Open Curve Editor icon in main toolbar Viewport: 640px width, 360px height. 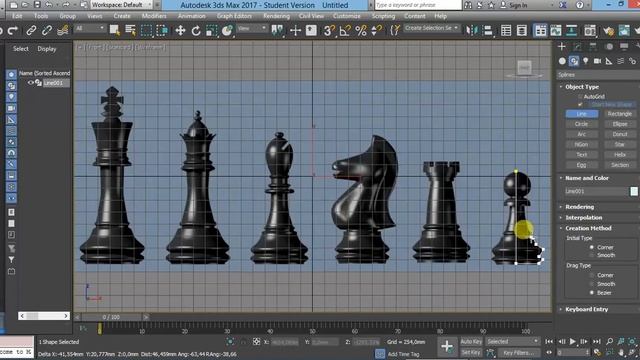556,31
